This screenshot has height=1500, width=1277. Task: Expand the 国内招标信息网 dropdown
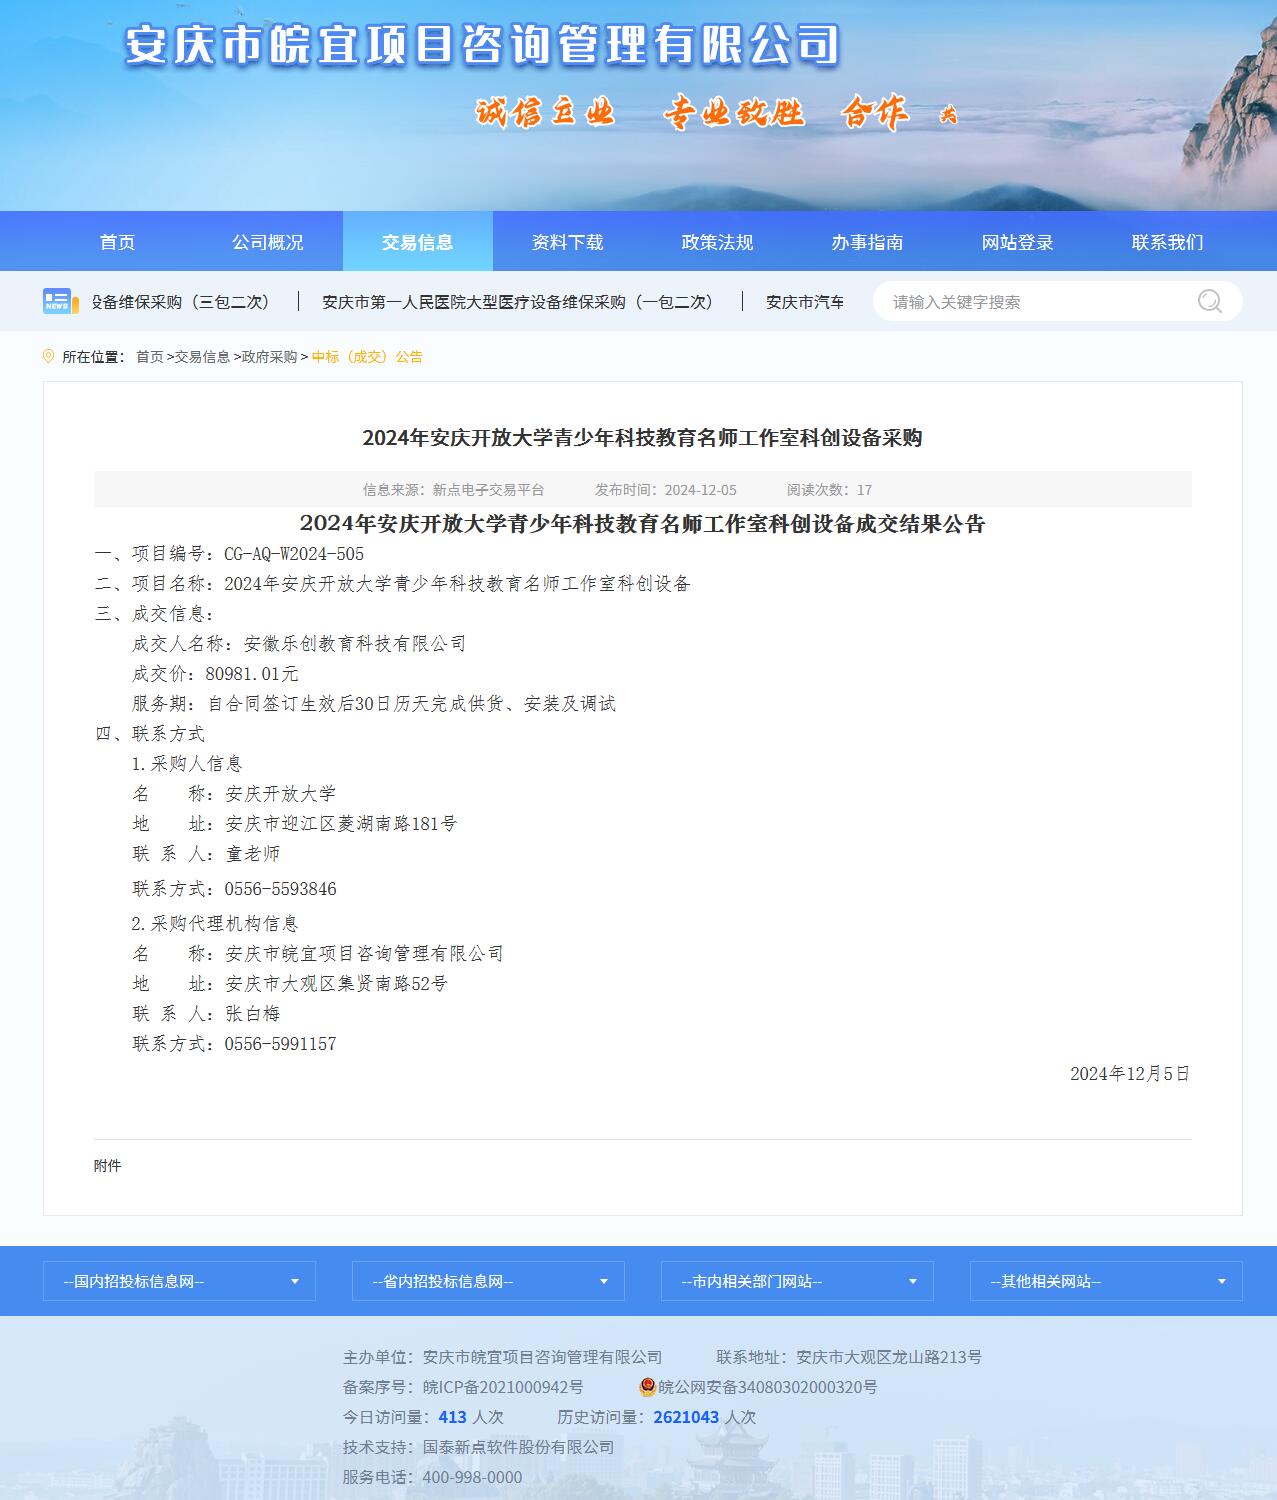(179, 1281)
